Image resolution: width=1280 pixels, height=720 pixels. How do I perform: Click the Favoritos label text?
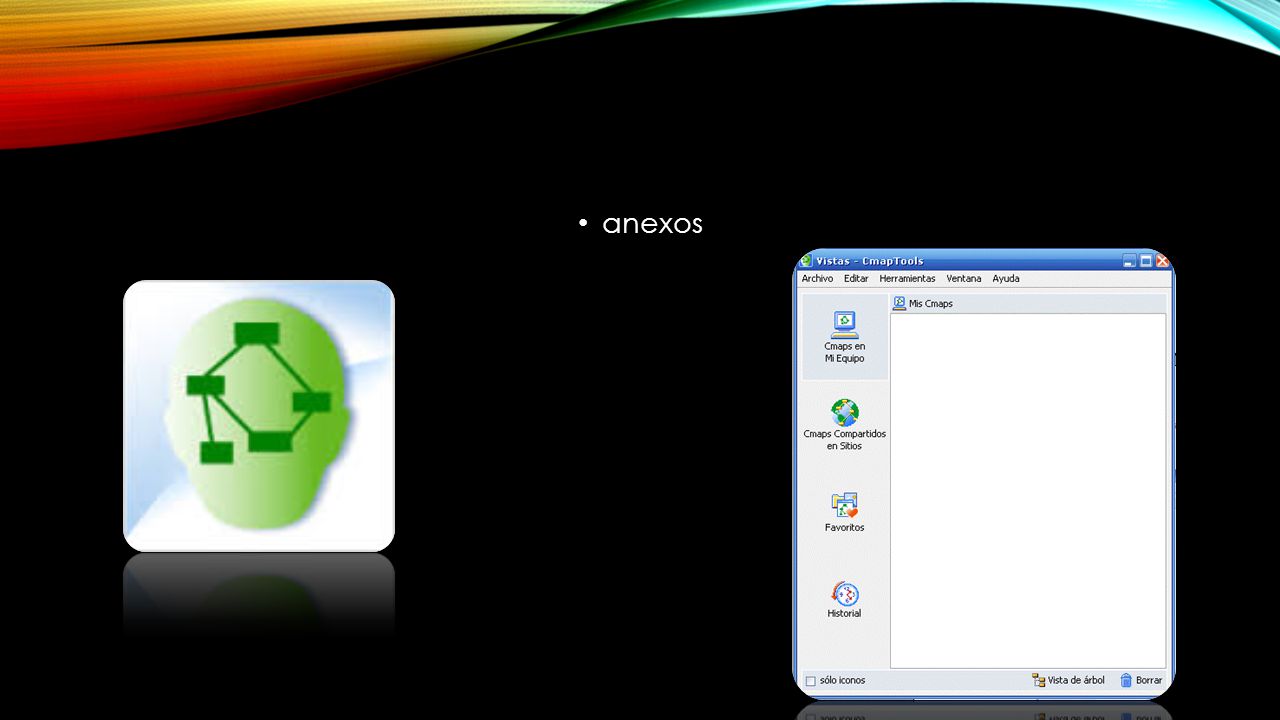[845, 527]
